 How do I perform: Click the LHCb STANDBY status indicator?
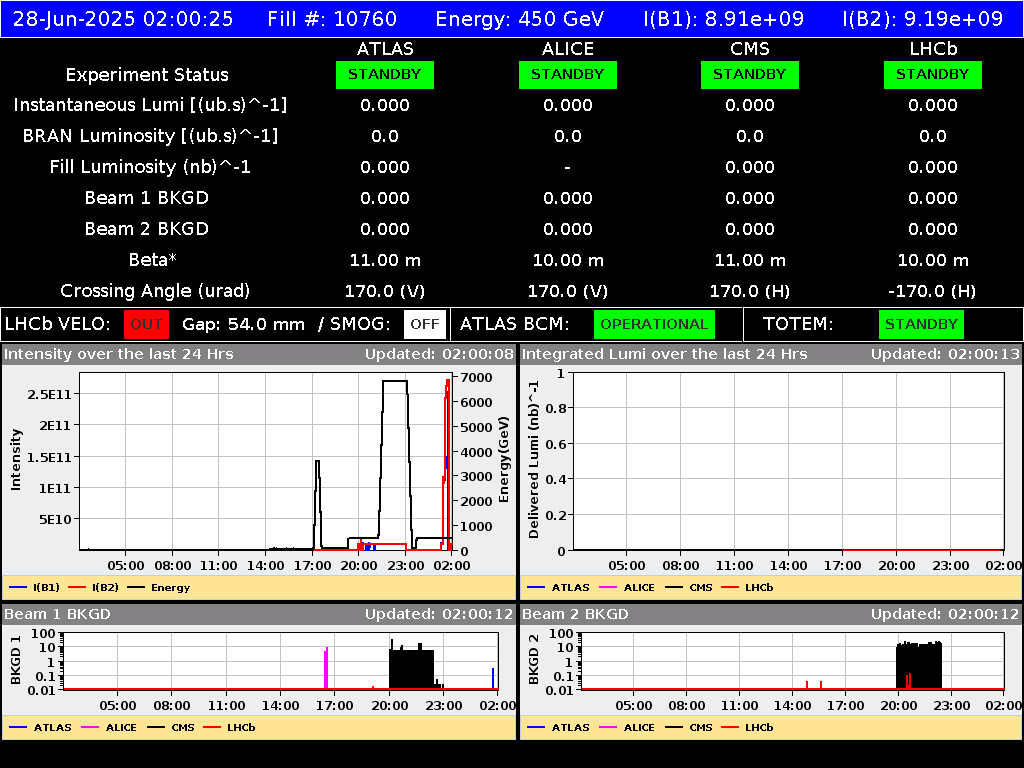(x=933, y=75)
